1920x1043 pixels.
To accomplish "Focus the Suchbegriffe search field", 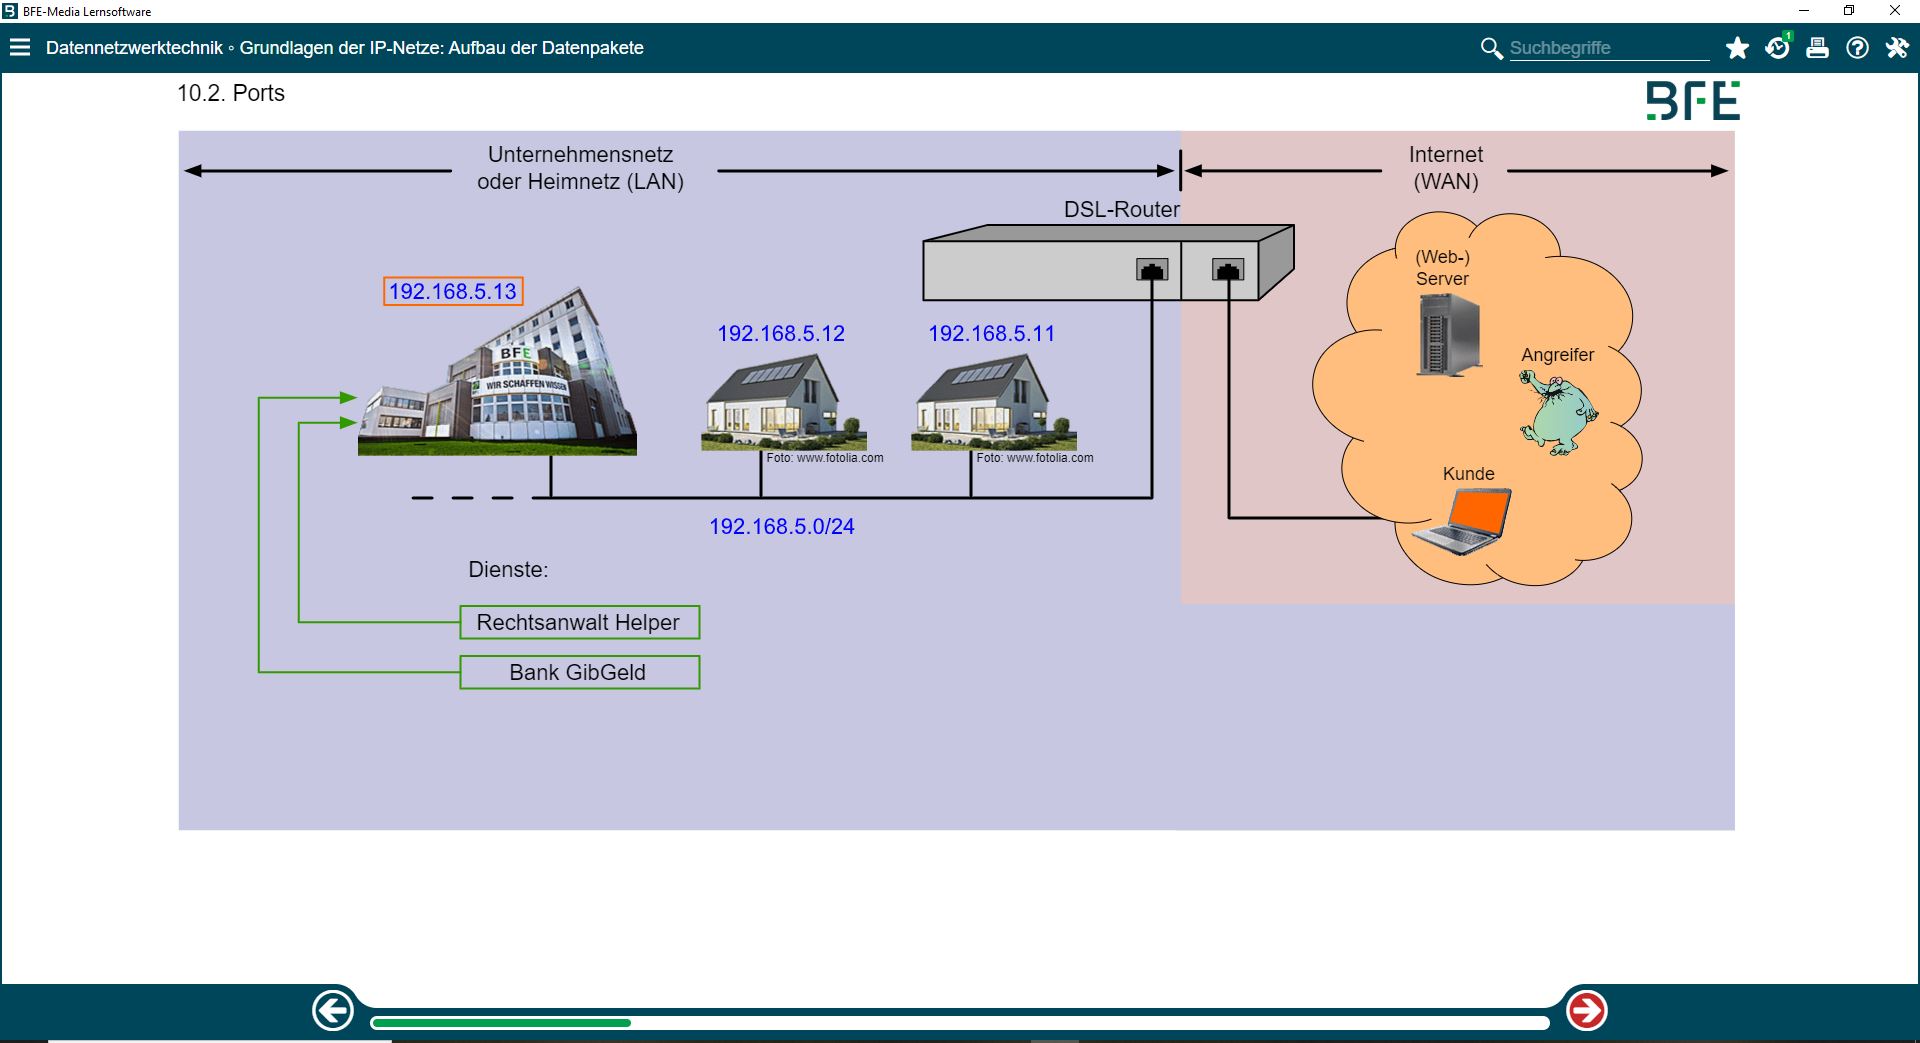I will [x=1607, y=48].
